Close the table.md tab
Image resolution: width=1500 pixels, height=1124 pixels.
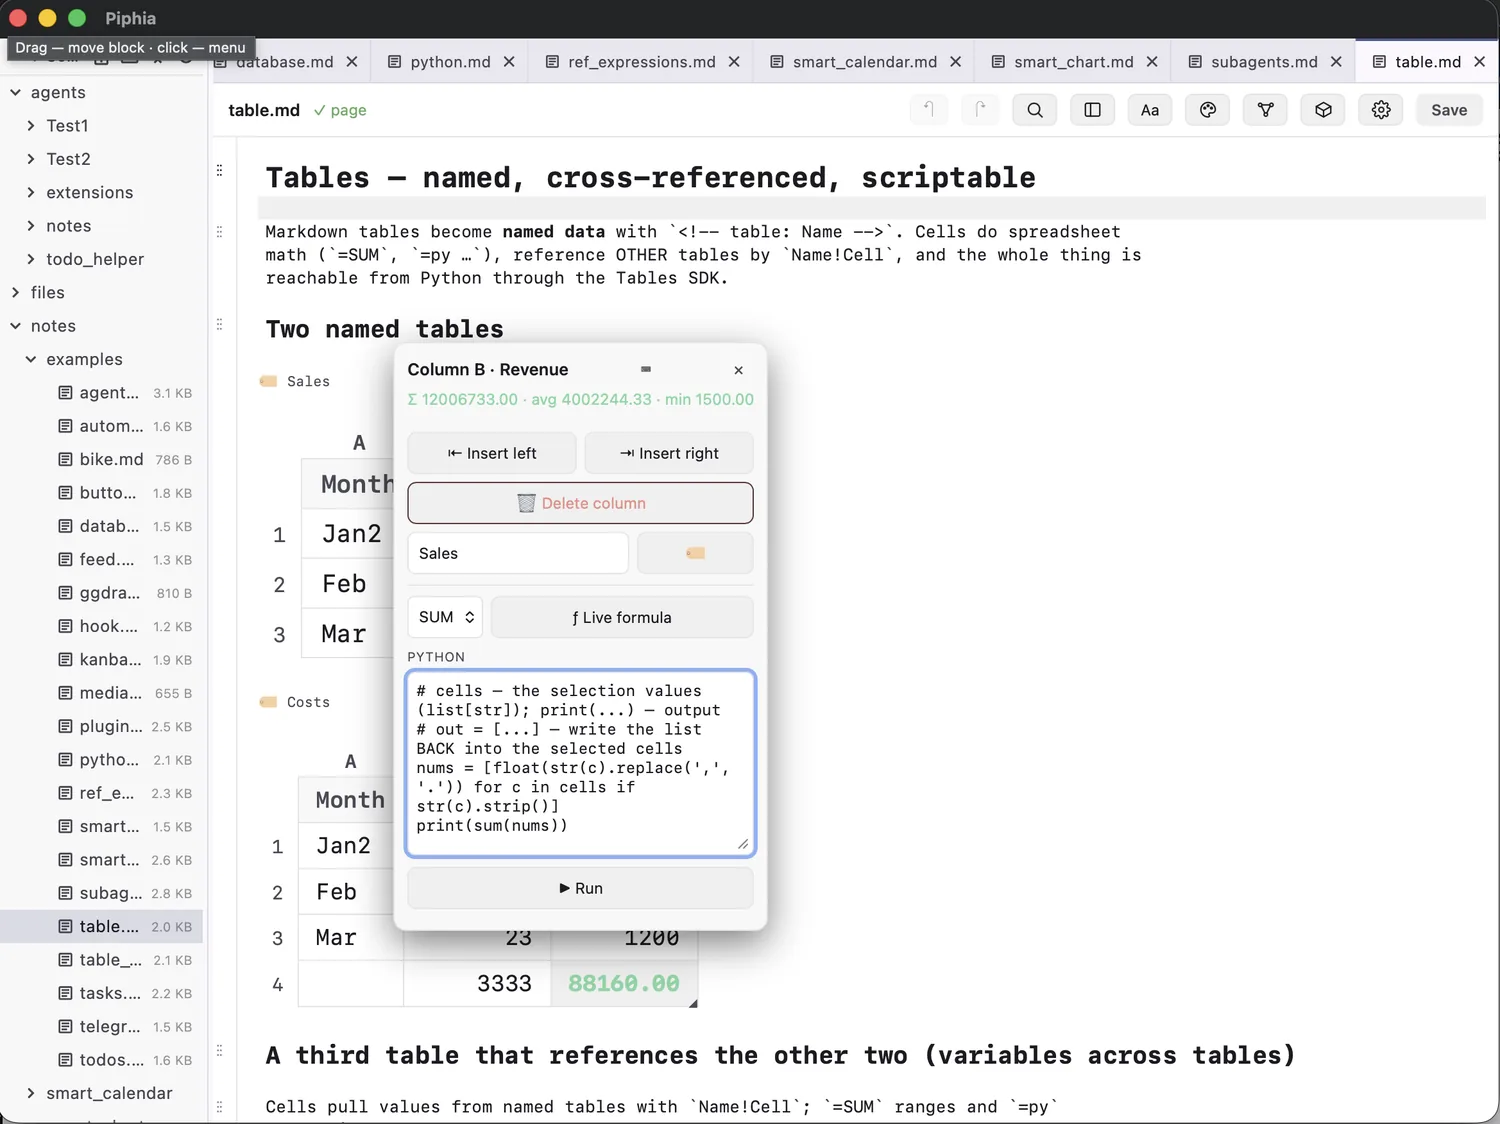point(1480,62)
